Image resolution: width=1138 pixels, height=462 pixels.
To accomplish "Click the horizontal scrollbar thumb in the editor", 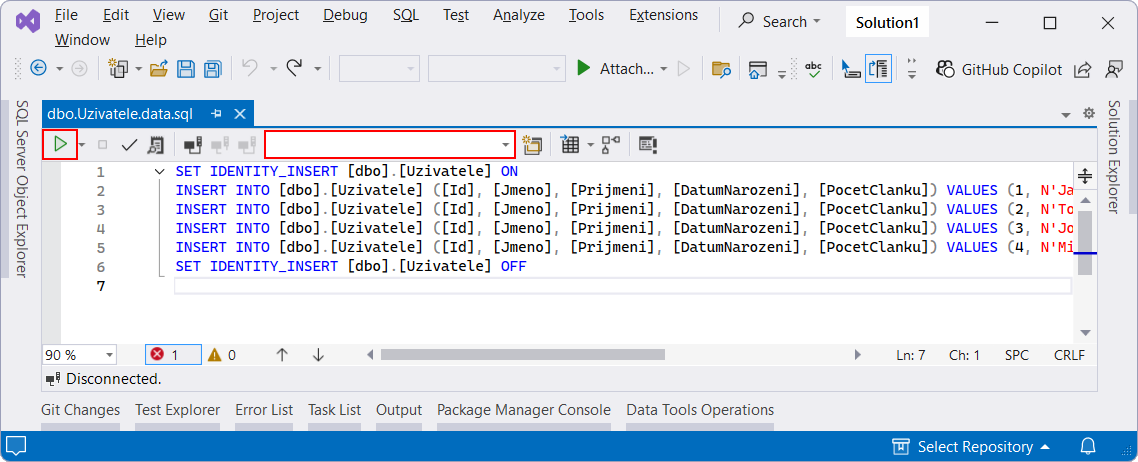I will pyautogui.click(x=523, y=355).
